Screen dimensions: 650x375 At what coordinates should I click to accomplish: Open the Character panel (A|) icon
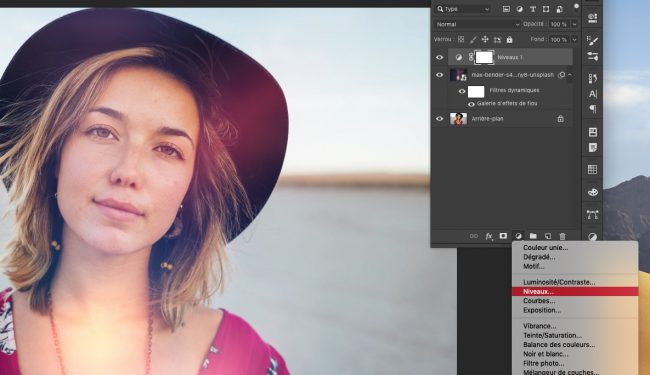[x=593, y=94]
